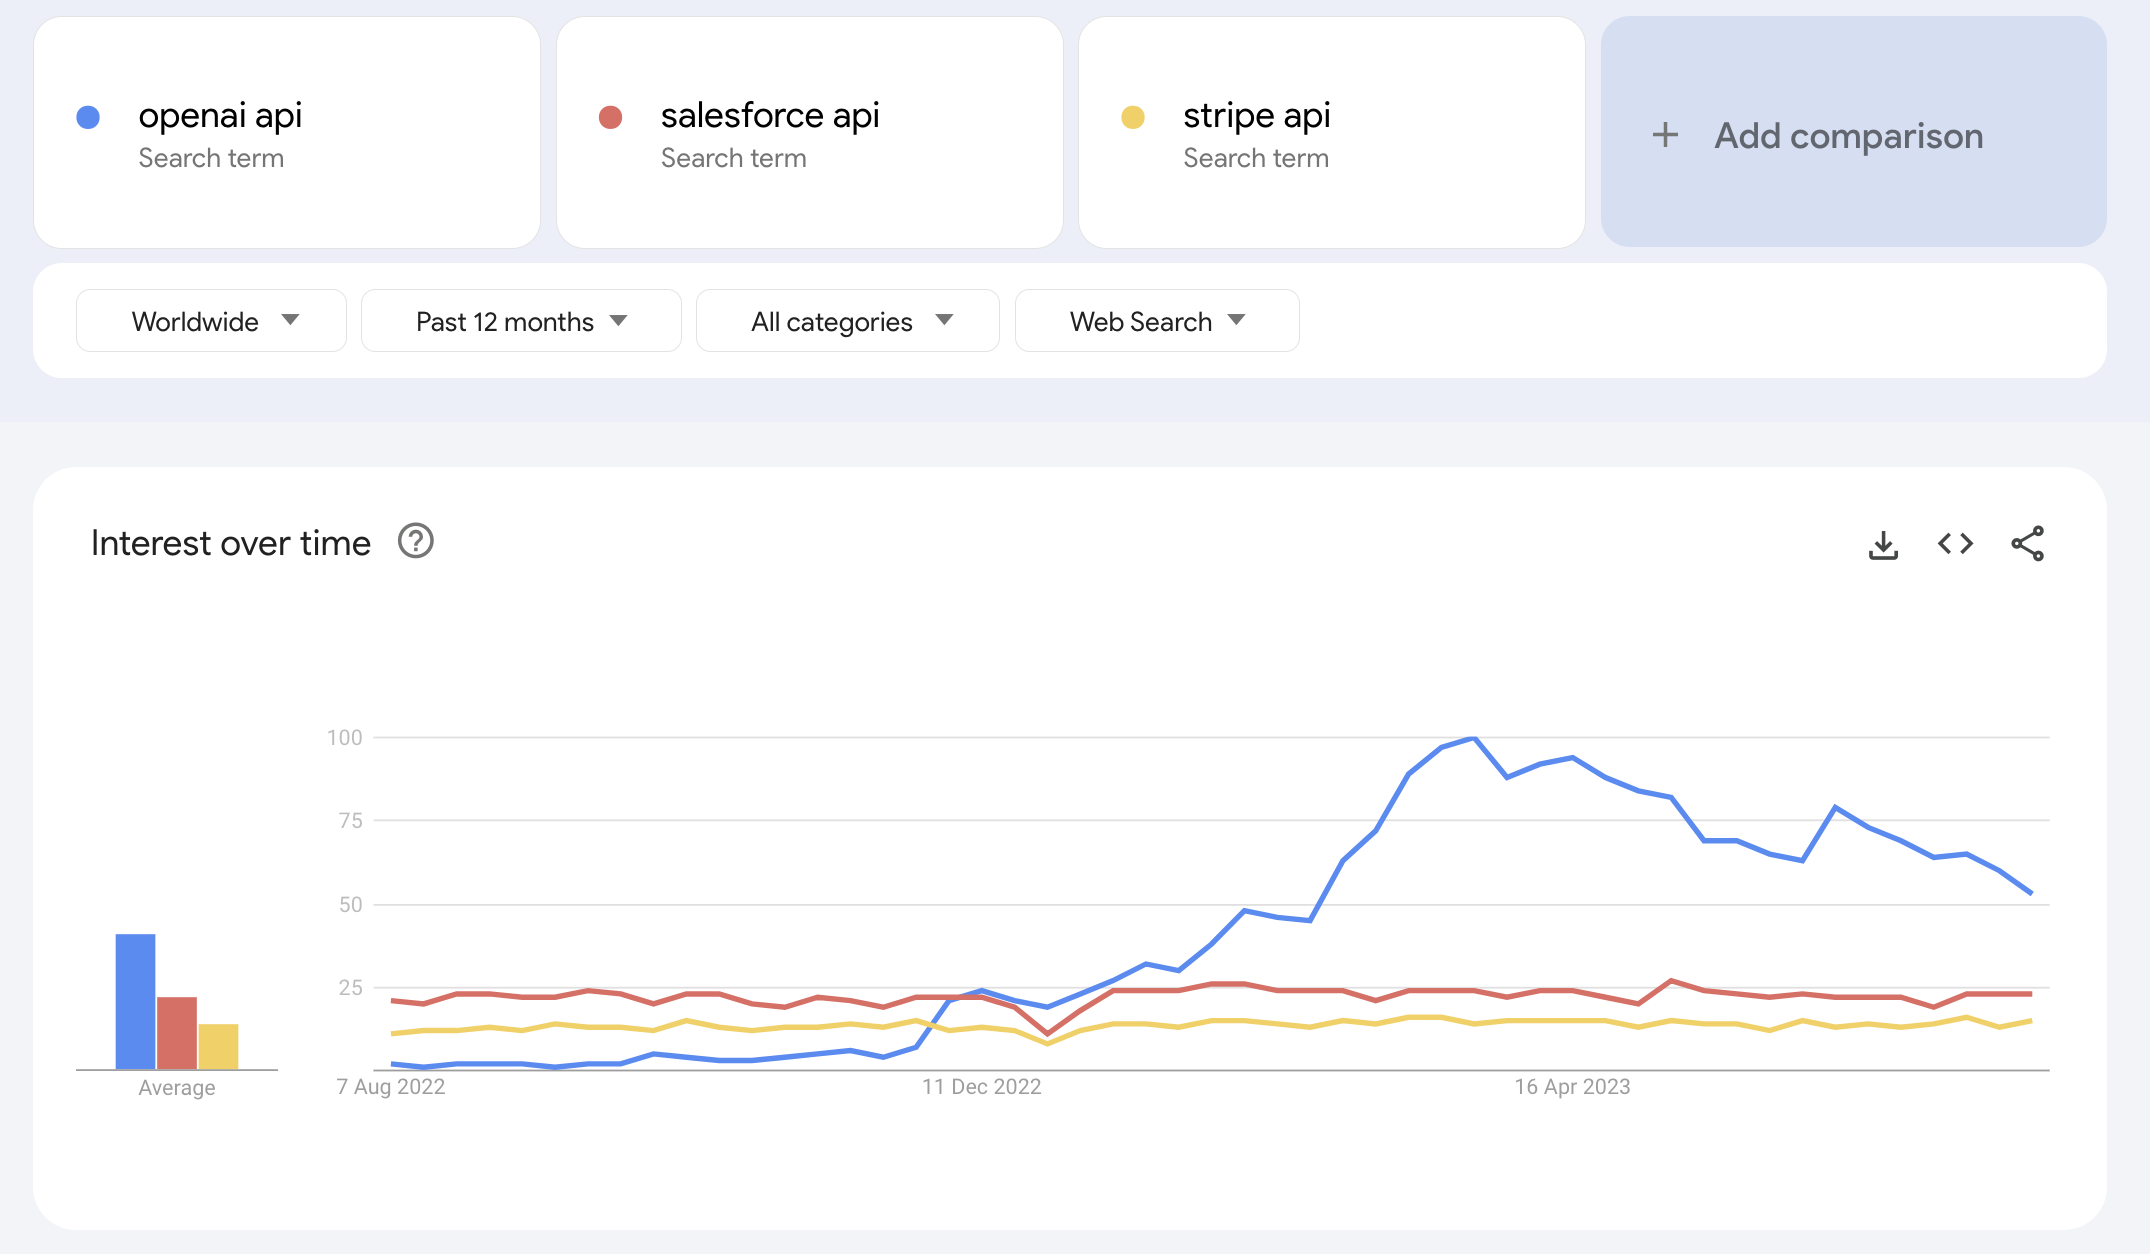Open the Interest over time help icon
Viewport: 2150px width, 1254px height.
(x=415, y=541)
